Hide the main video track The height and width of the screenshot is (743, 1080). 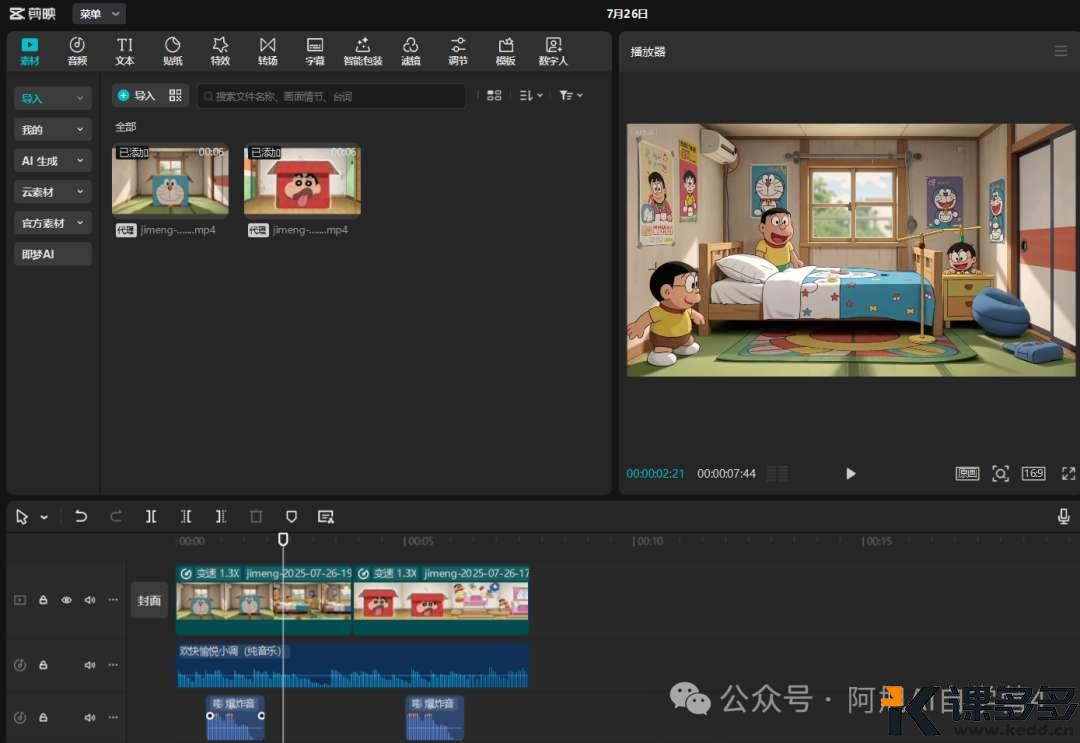[x=66, y=600]
